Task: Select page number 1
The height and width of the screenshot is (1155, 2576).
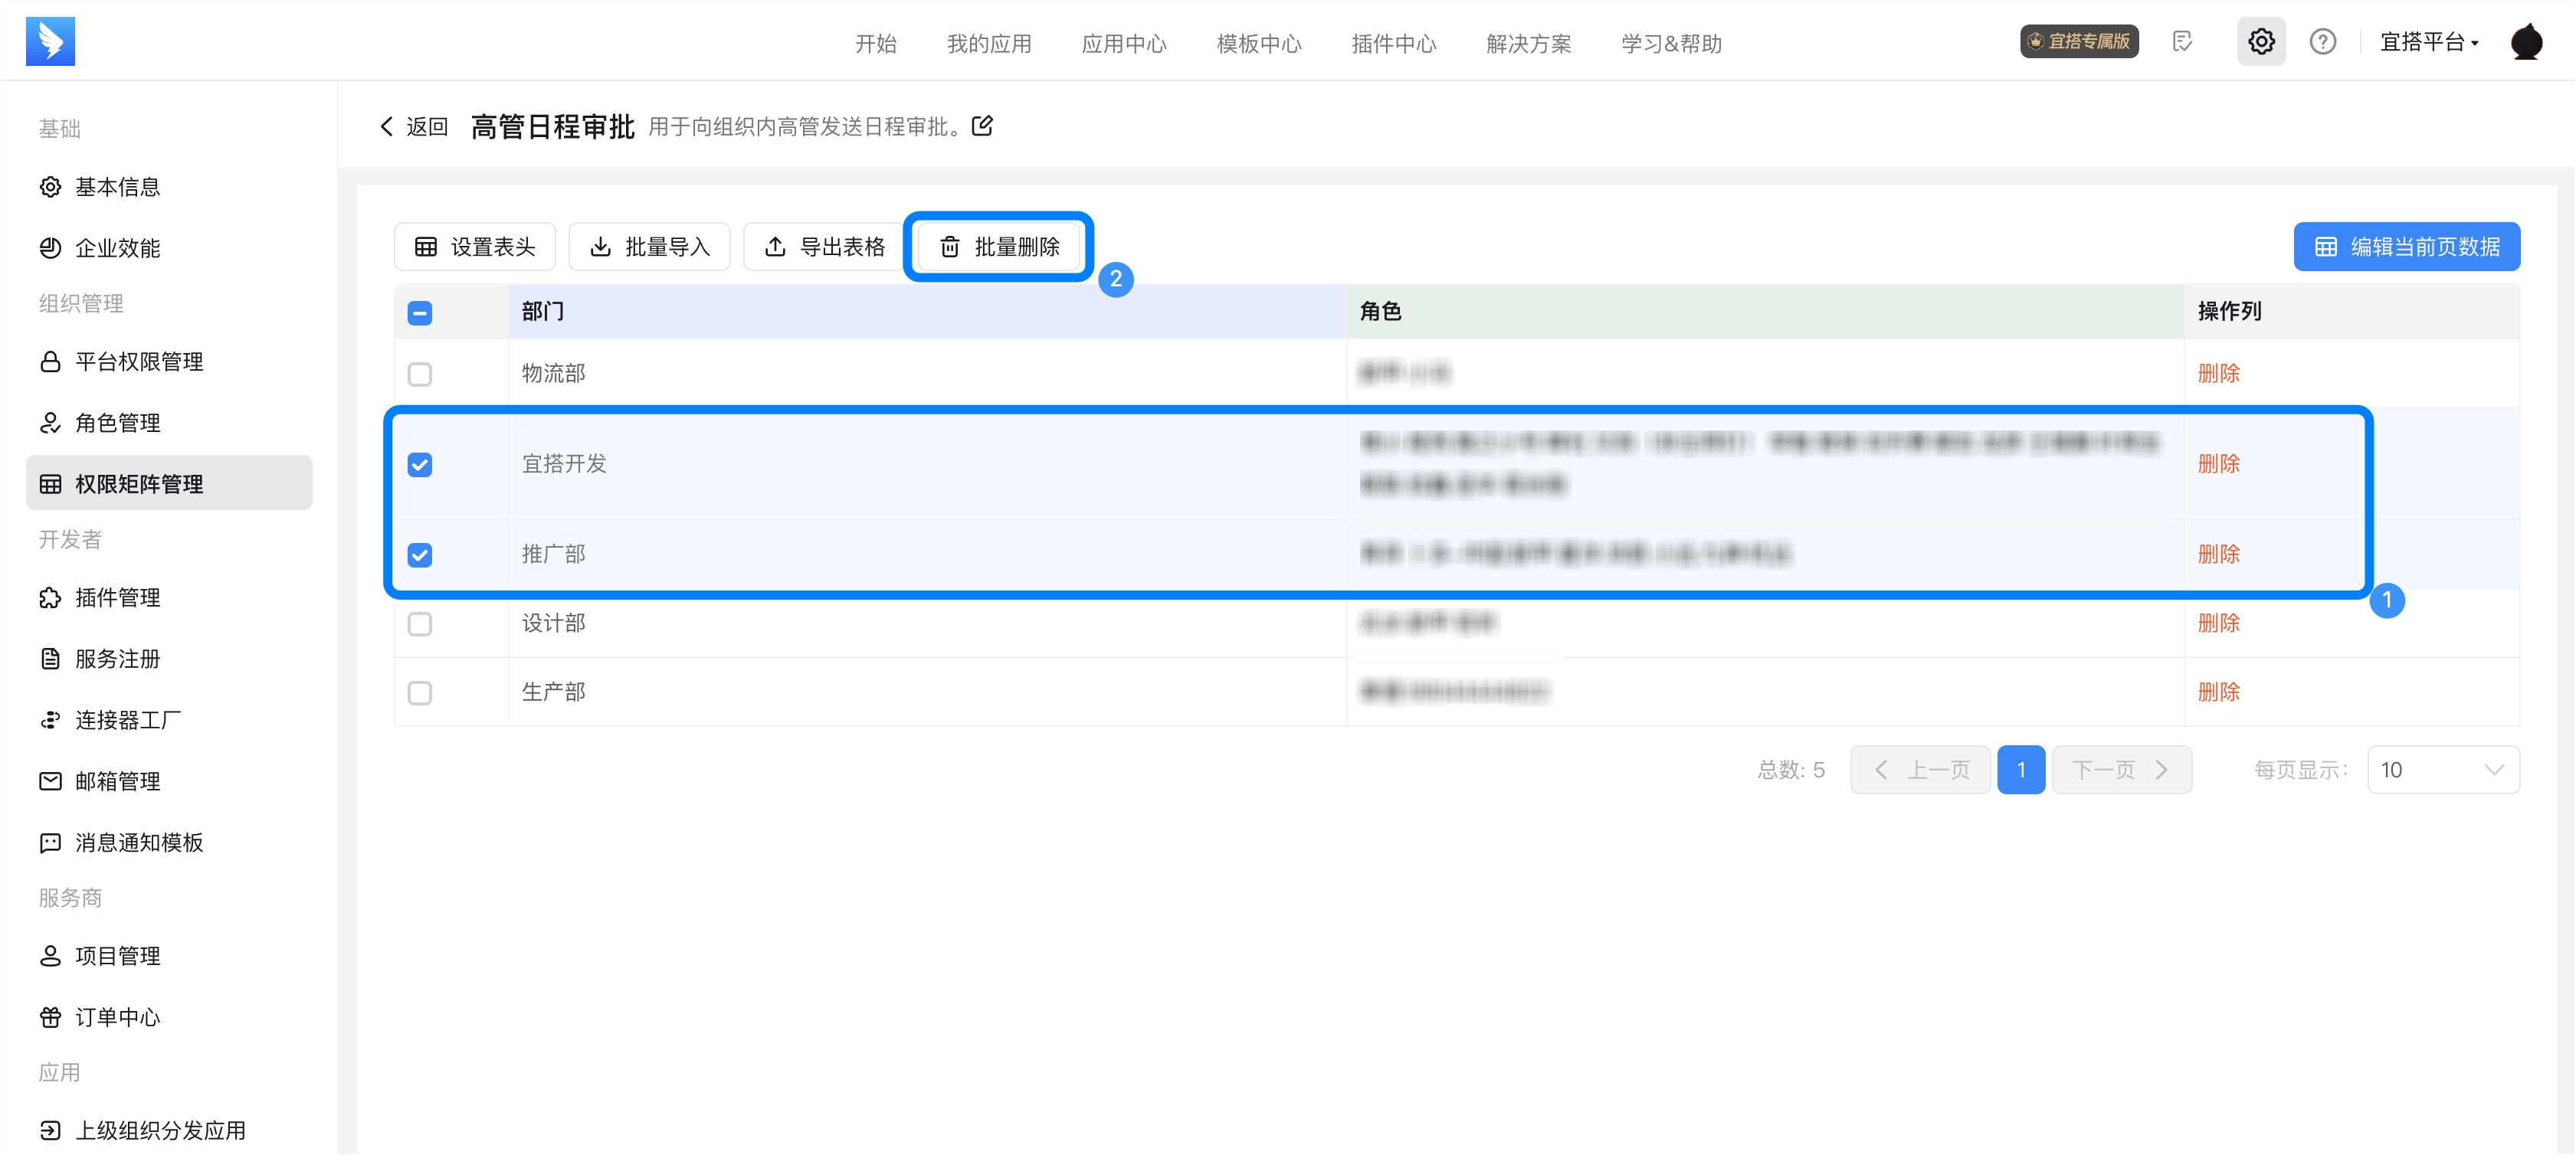Action: [x=2020, y=770]
